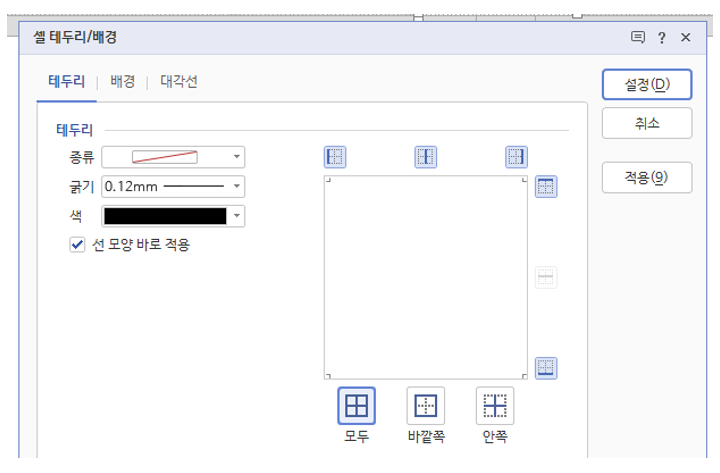Open the 종류 line type dropdown

point(173,157)
